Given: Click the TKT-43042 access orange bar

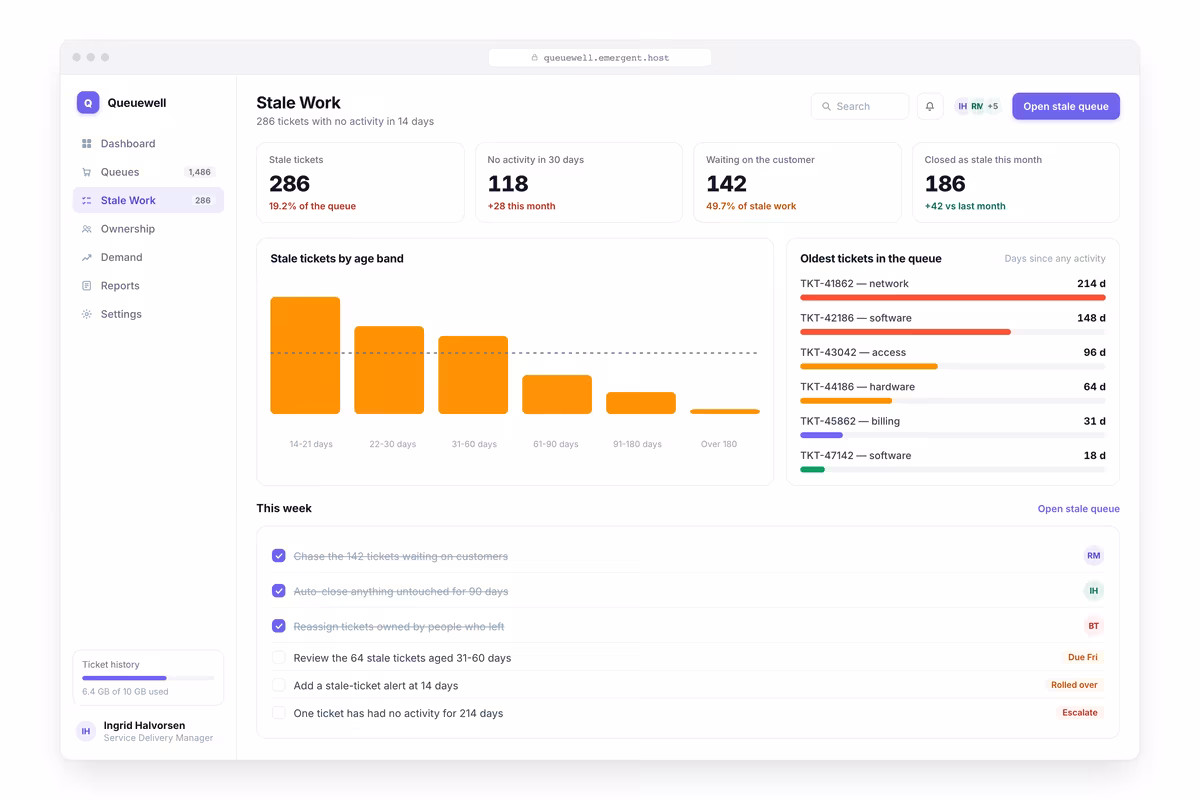Looking at the screenshot, I should (x=869, y=366).
